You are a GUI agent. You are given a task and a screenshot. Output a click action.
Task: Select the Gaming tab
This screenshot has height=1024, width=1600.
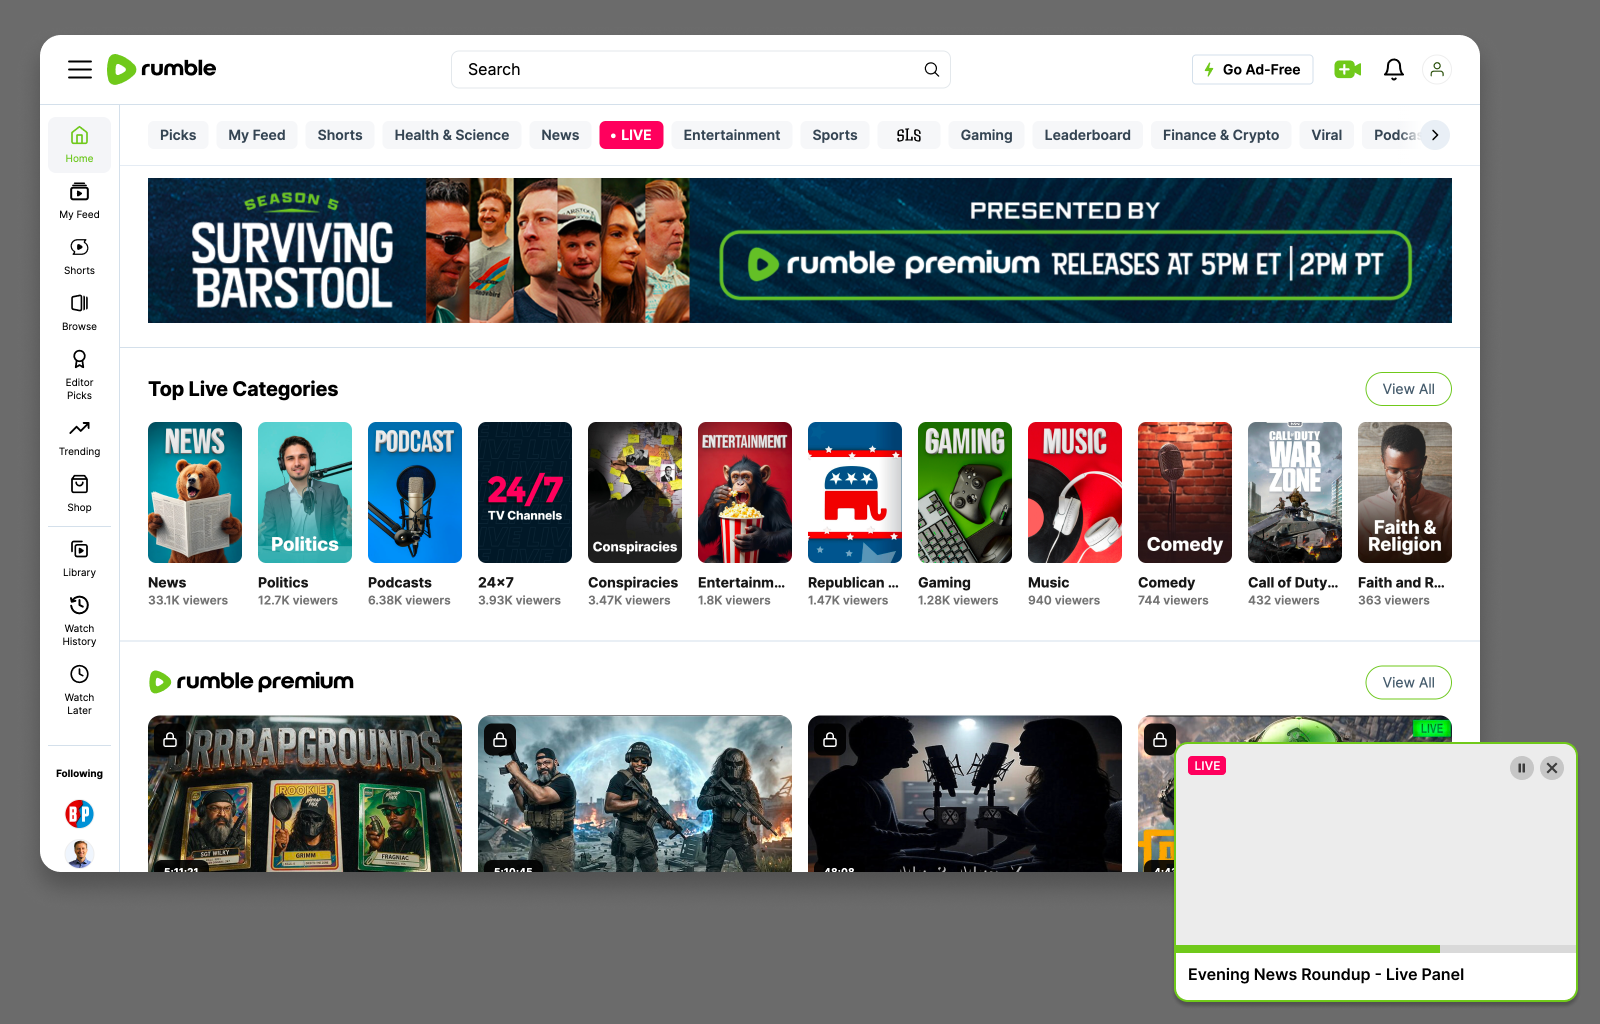987,135
